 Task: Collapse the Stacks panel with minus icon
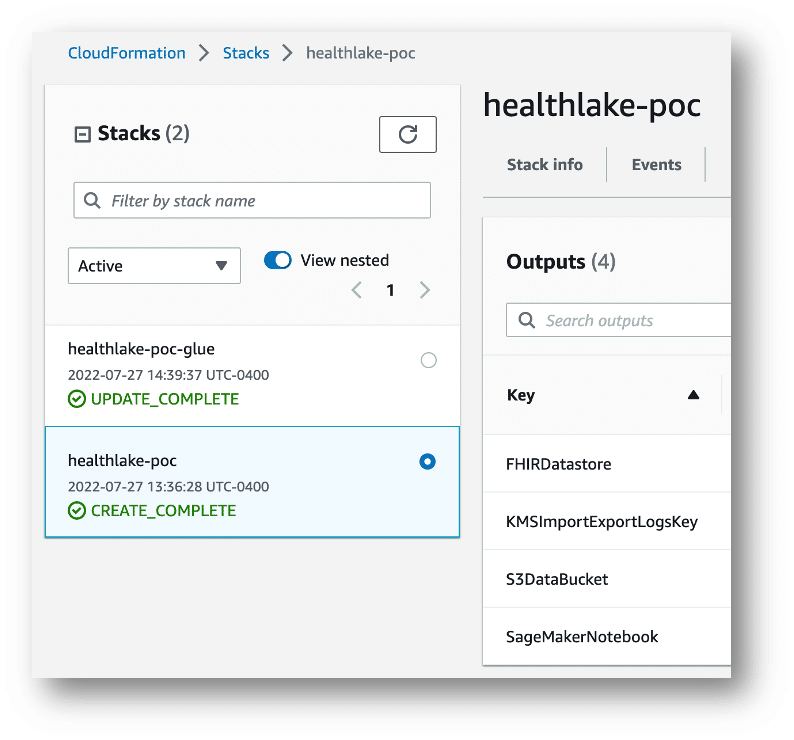click(x=83, y=134)
